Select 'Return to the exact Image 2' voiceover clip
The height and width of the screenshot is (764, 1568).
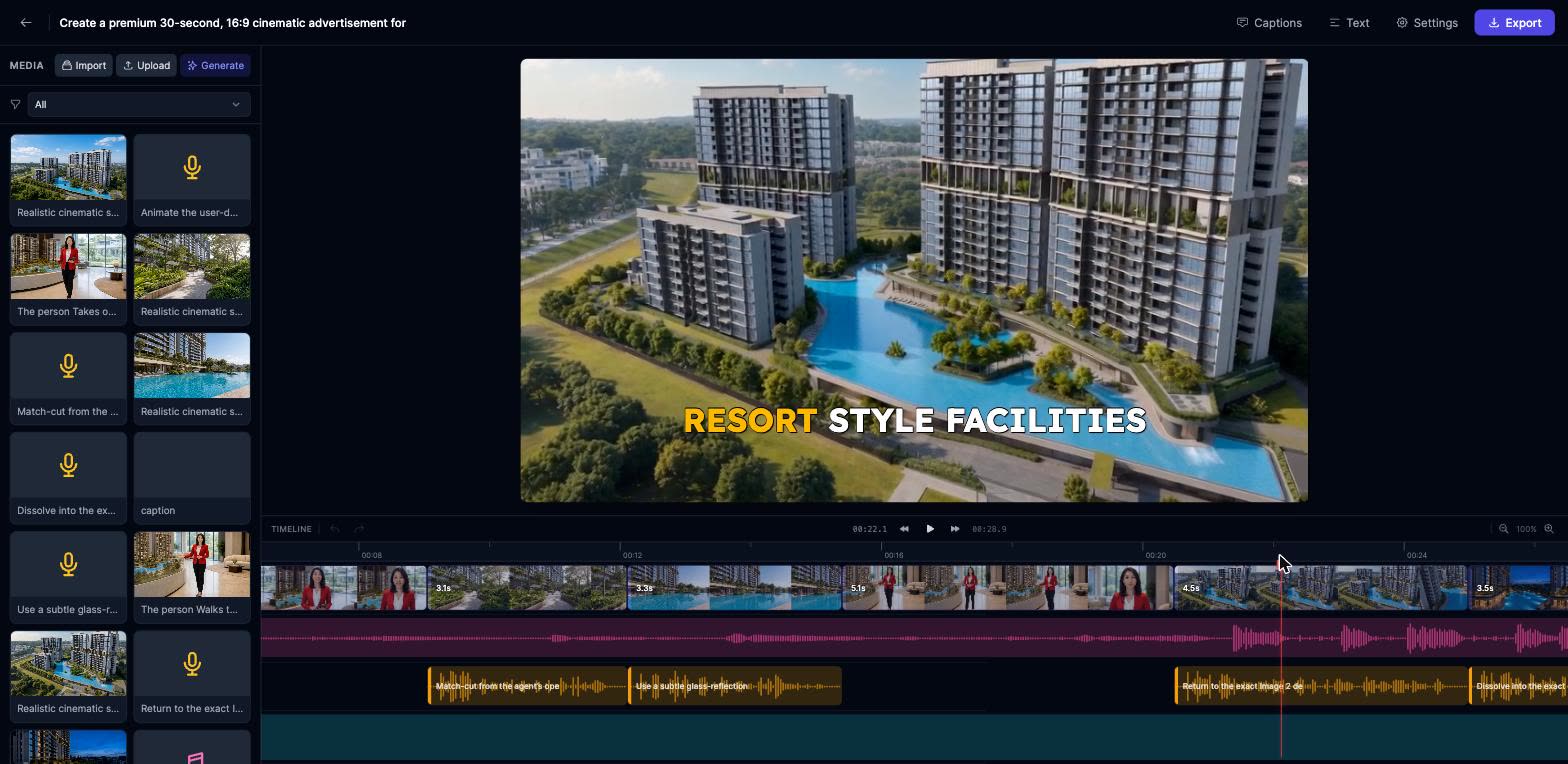tap(1321, 686)
